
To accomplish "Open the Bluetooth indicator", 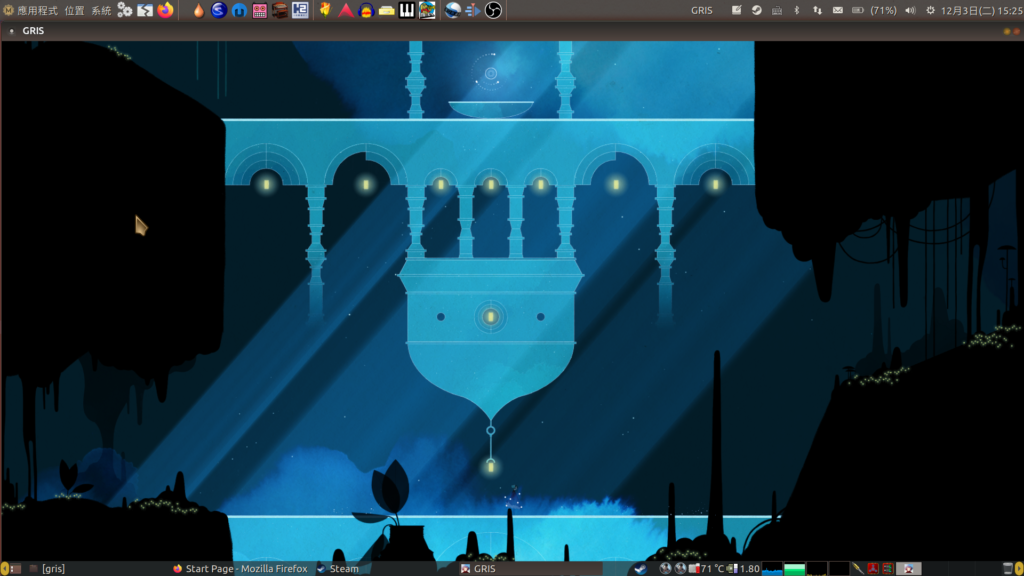I will (797, 10).
